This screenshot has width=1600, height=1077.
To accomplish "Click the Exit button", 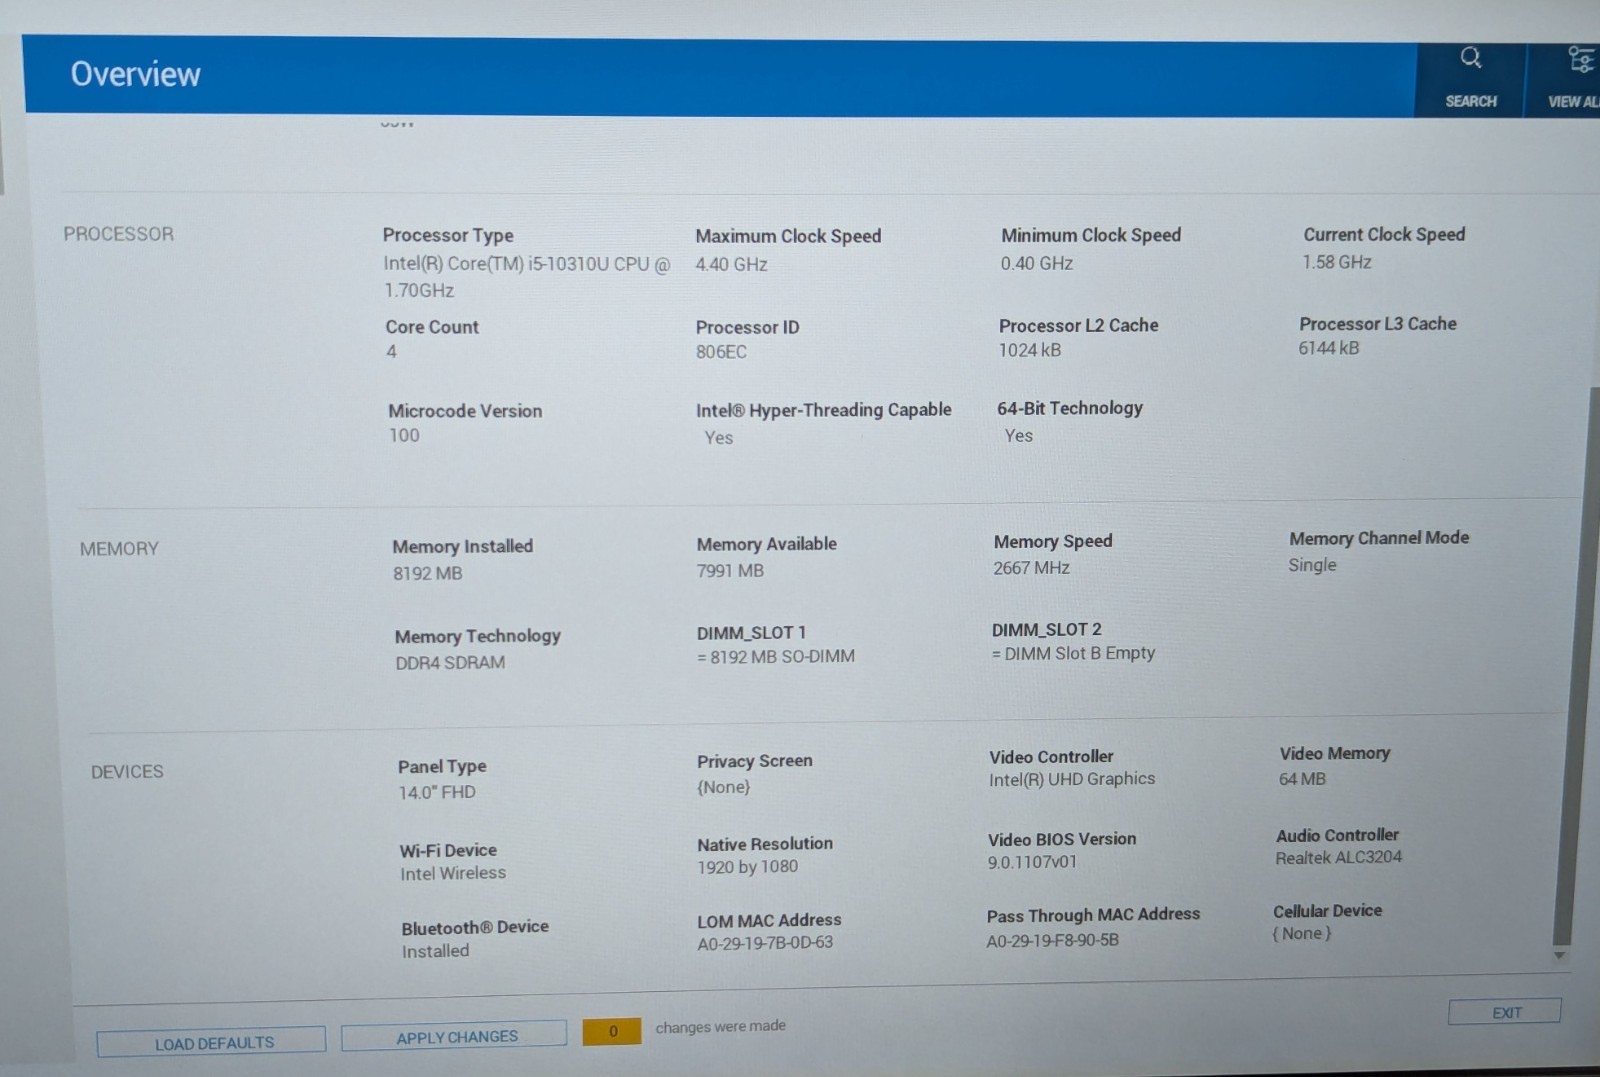I will coord(1505,1012).
